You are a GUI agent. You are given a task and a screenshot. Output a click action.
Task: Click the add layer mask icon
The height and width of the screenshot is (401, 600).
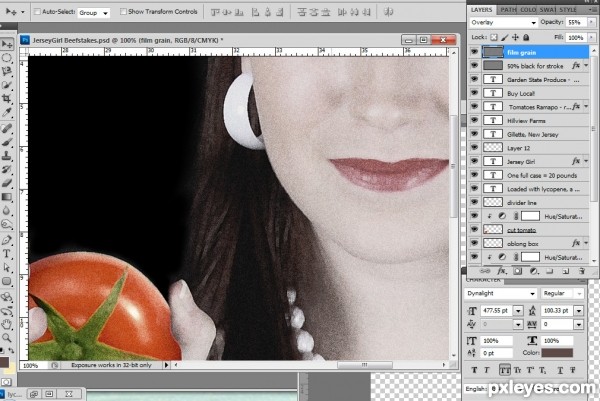click(x=517, y=271)
